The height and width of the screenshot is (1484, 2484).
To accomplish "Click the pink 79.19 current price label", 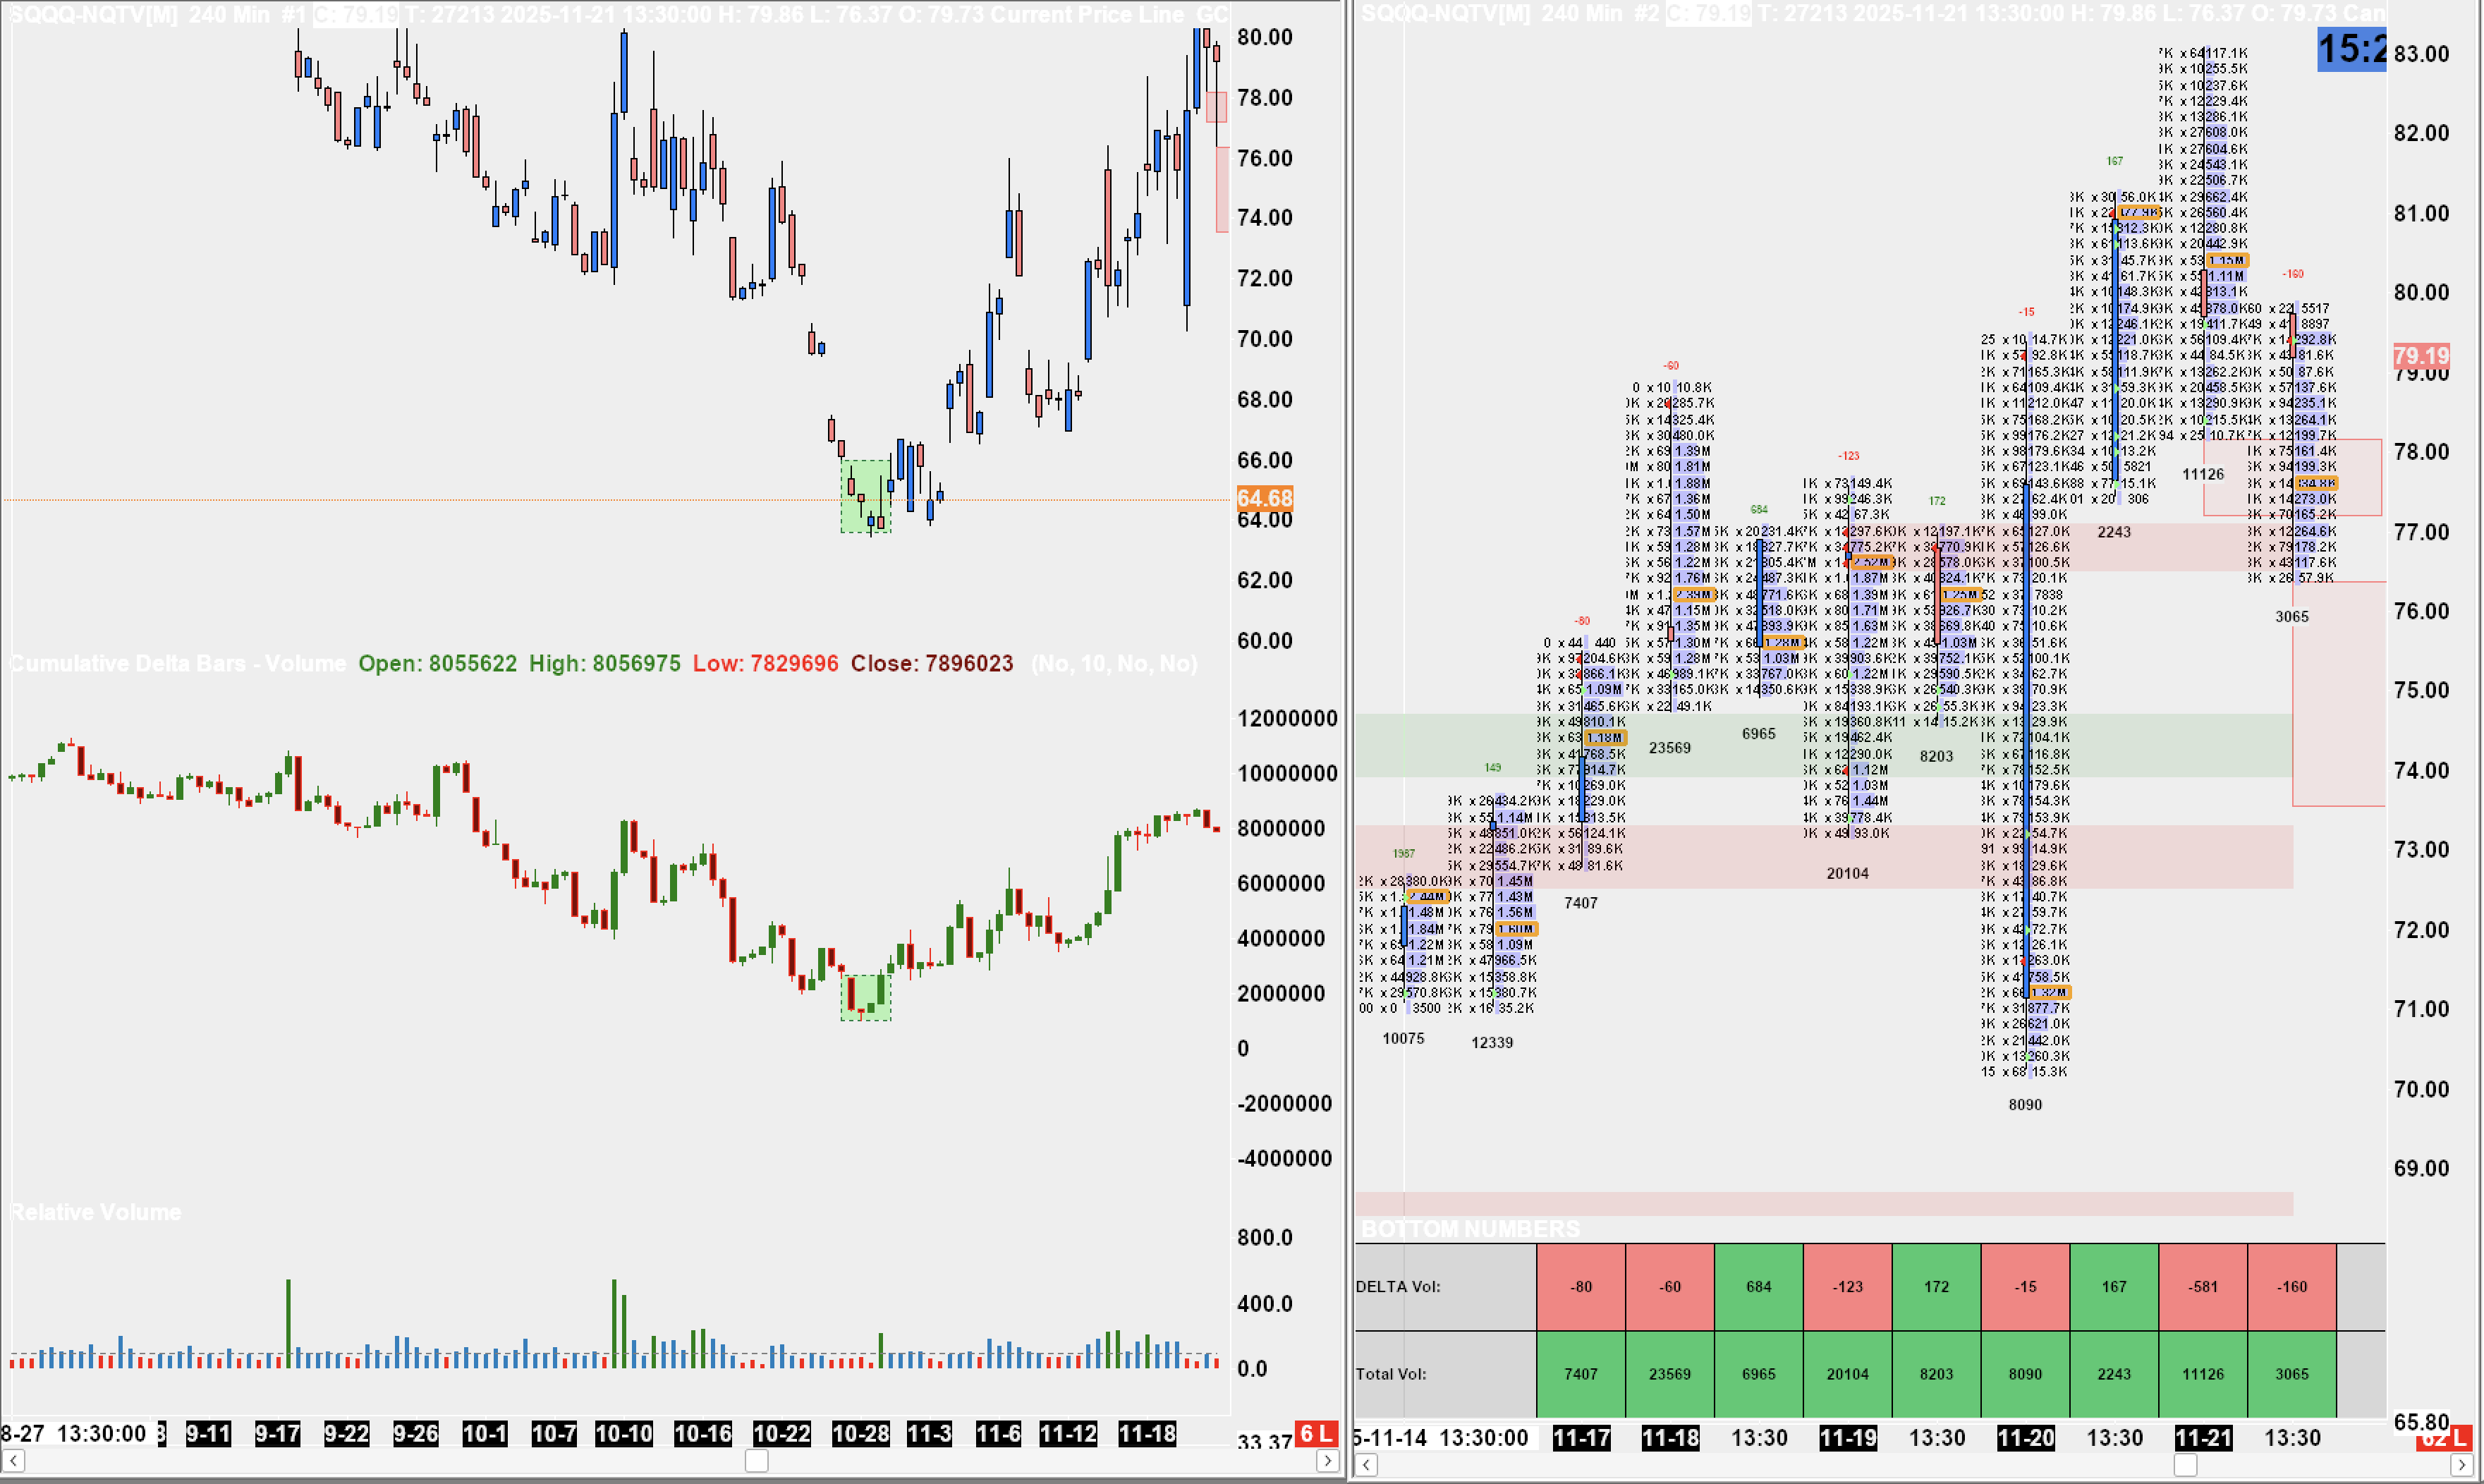I will 2421,356.
